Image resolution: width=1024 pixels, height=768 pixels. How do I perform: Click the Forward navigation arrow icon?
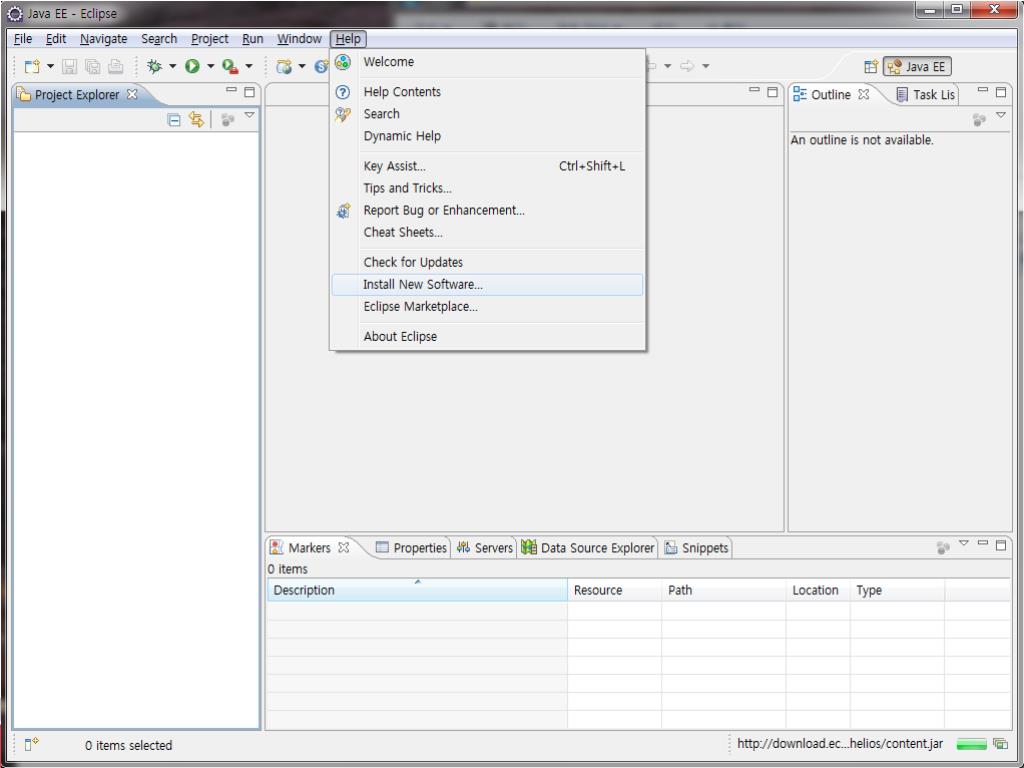[x=687, y=66]
